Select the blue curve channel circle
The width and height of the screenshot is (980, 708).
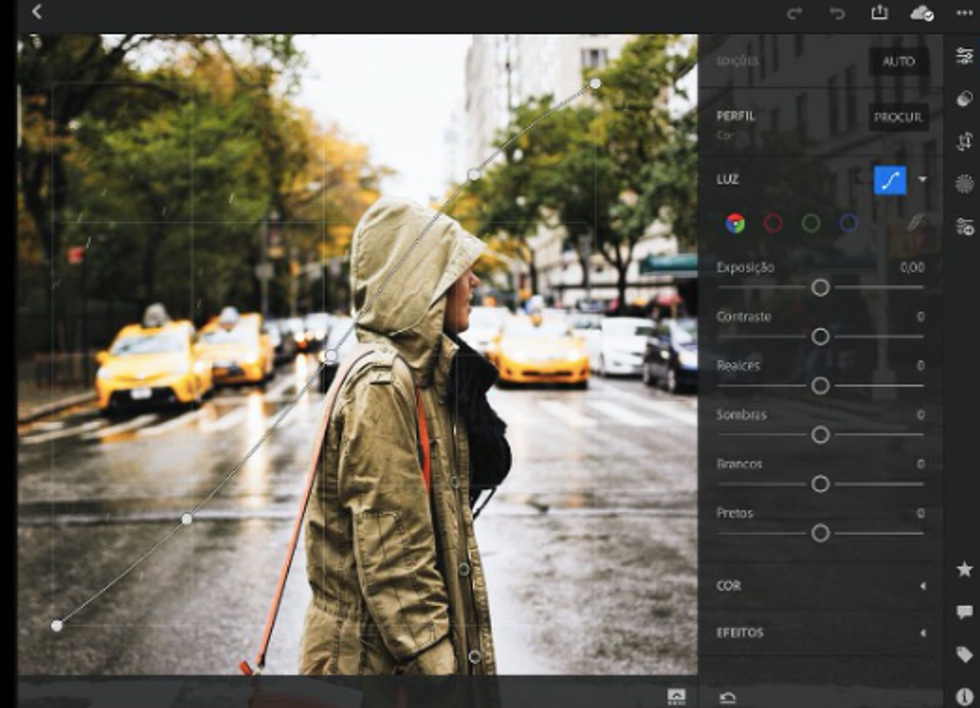848,223
